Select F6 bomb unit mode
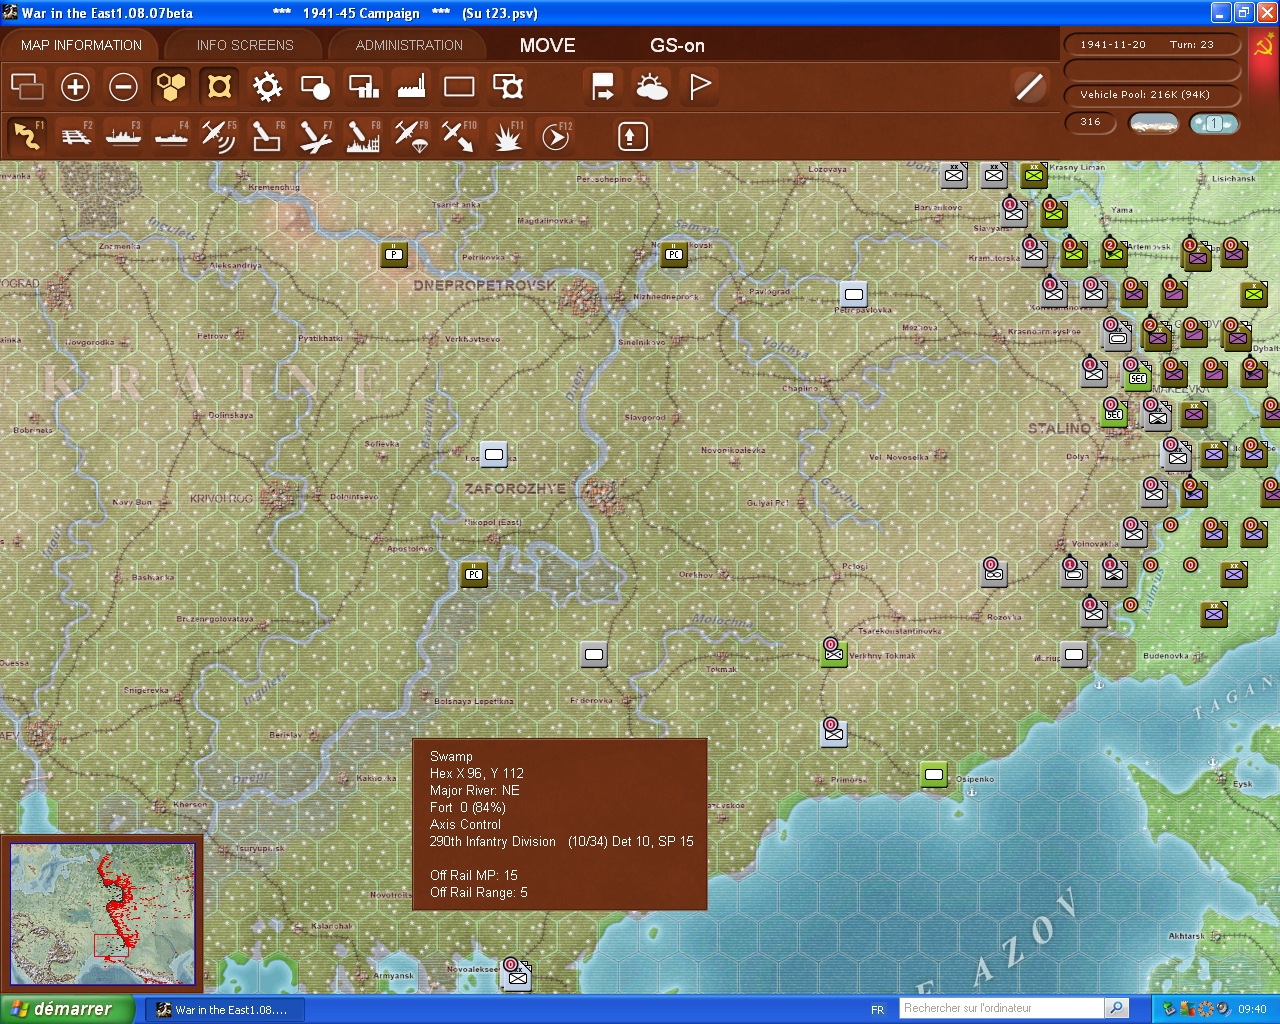 tap(267, 135)
